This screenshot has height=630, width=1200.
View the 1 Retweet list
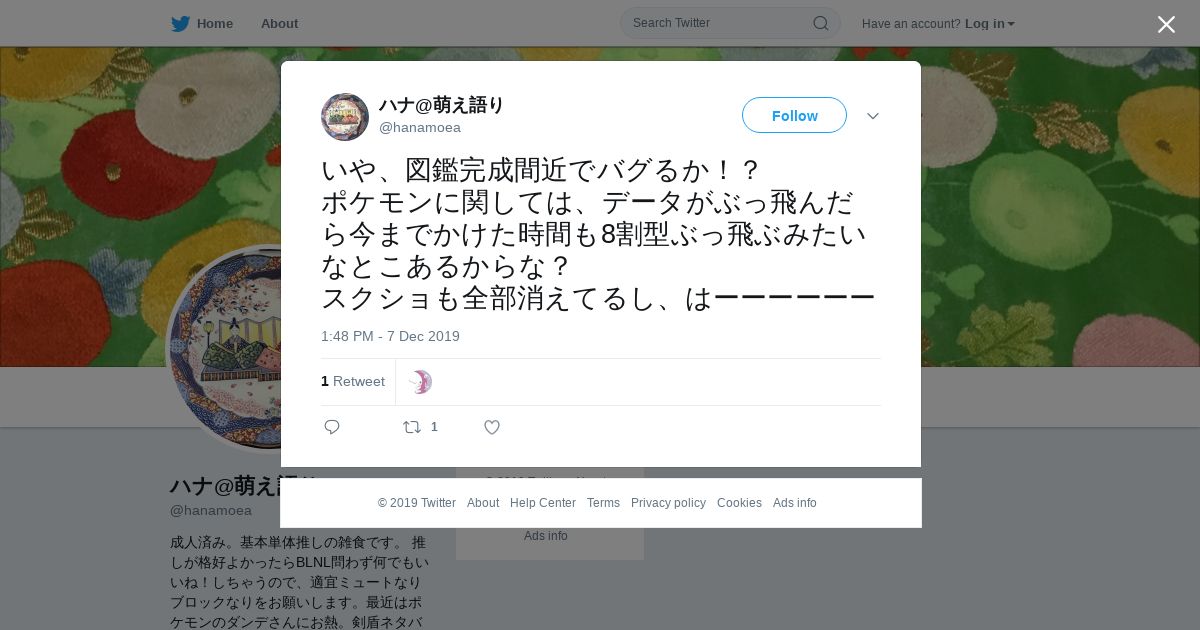click(x=353, y=381)
